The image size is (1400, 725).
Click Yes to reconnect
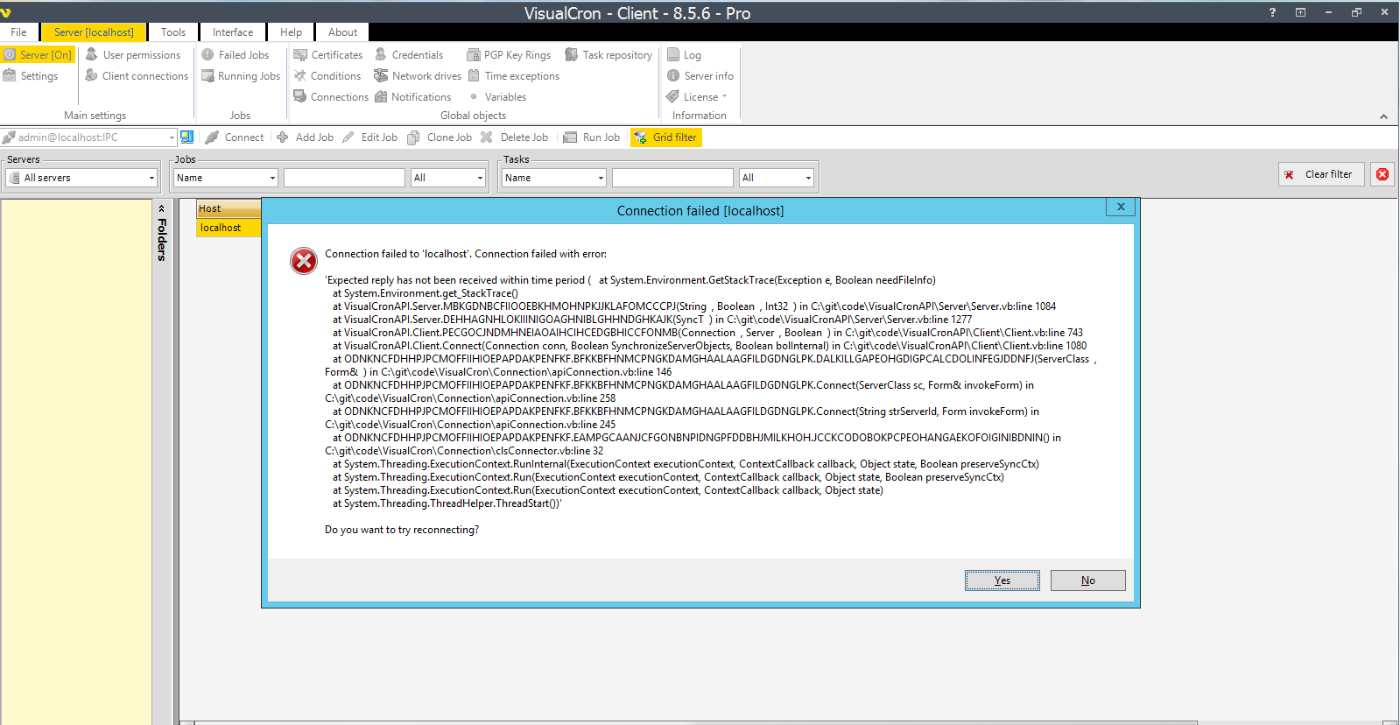tap(1002, 580)
